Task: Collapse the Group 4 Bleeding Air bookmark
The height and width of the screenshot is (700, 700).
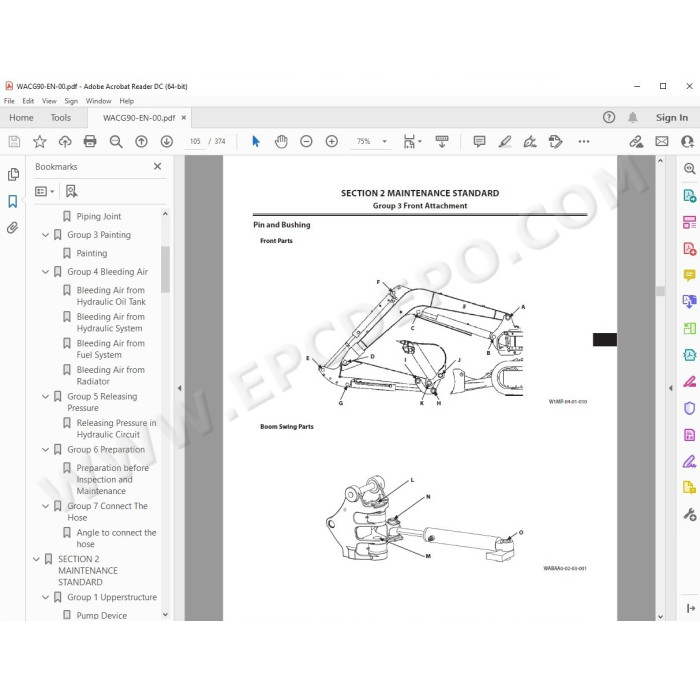Action: [45, 272]
